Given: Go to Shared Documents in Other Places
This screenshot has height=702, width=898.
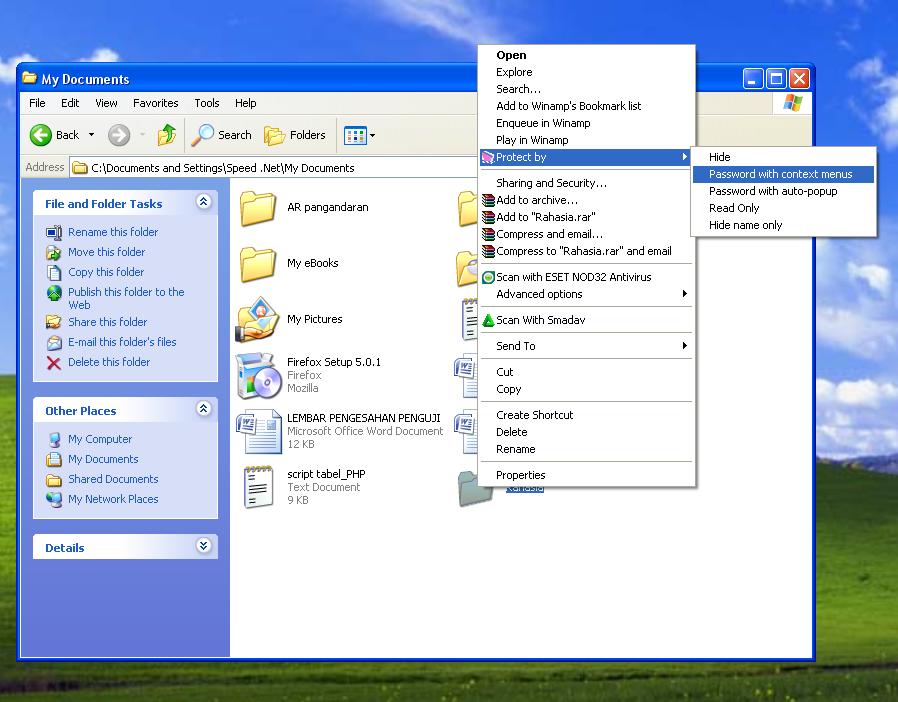Looking at the screenshot, I should [x=113, y=479].
